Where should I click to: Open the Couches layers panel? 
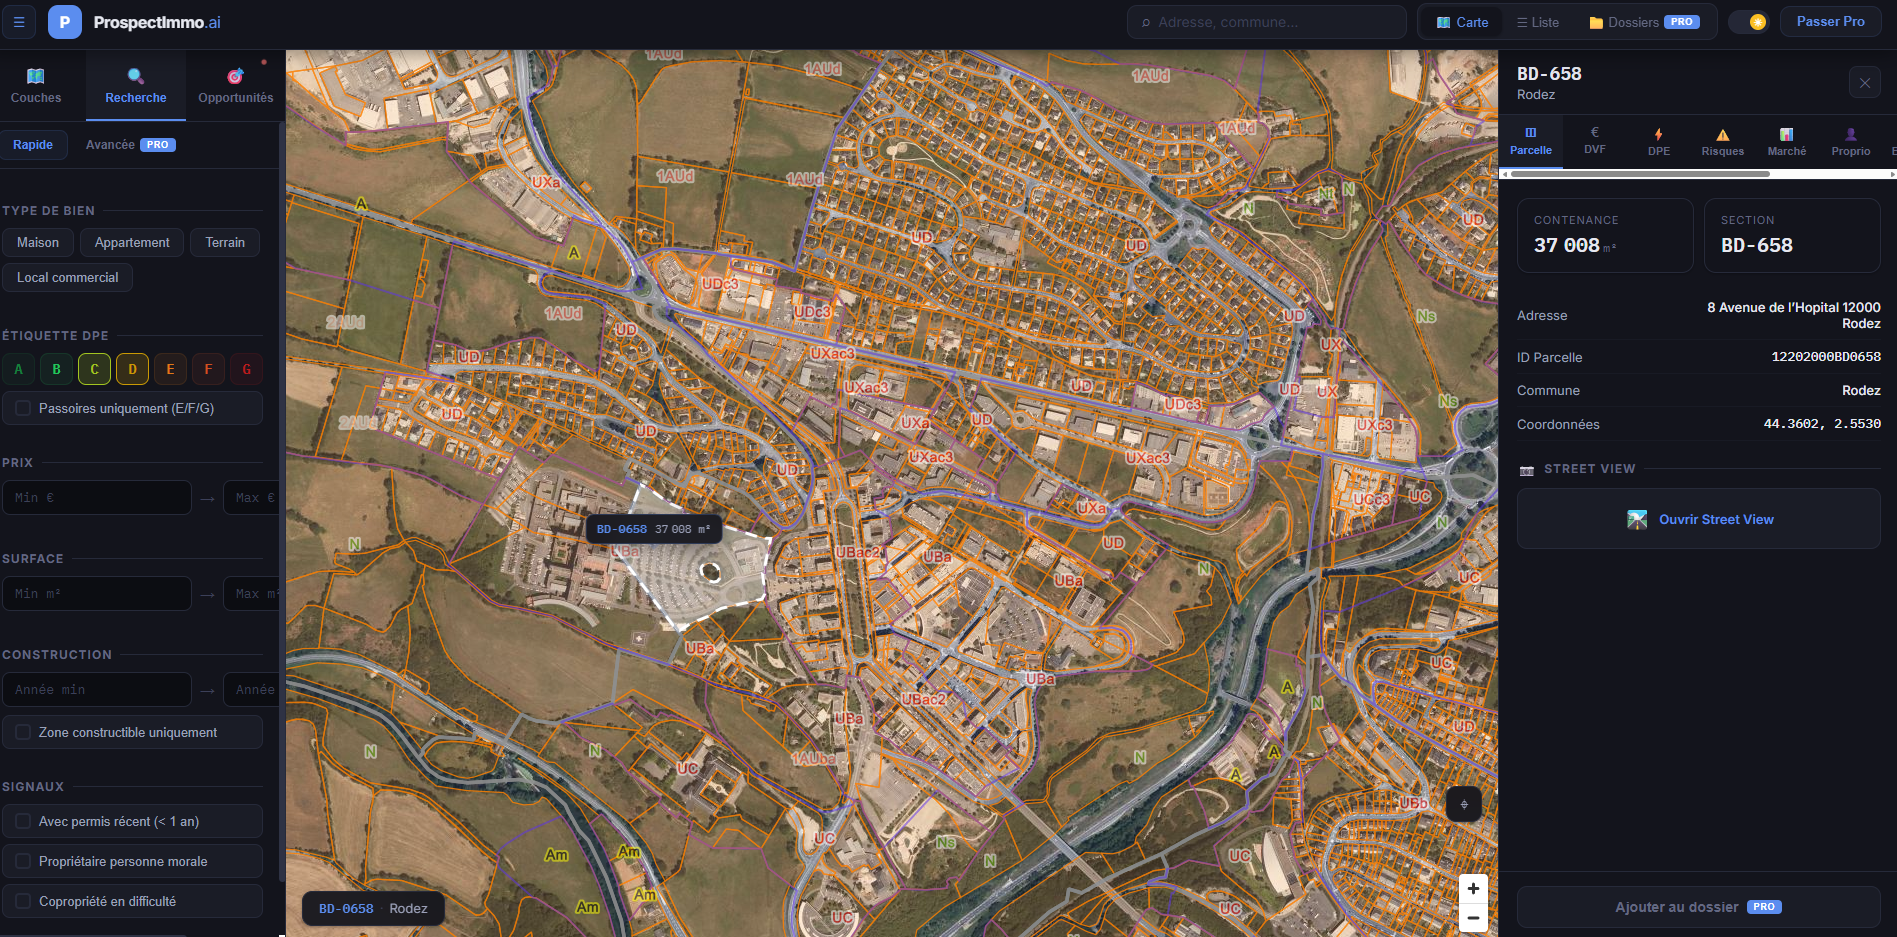coord(36,86)
